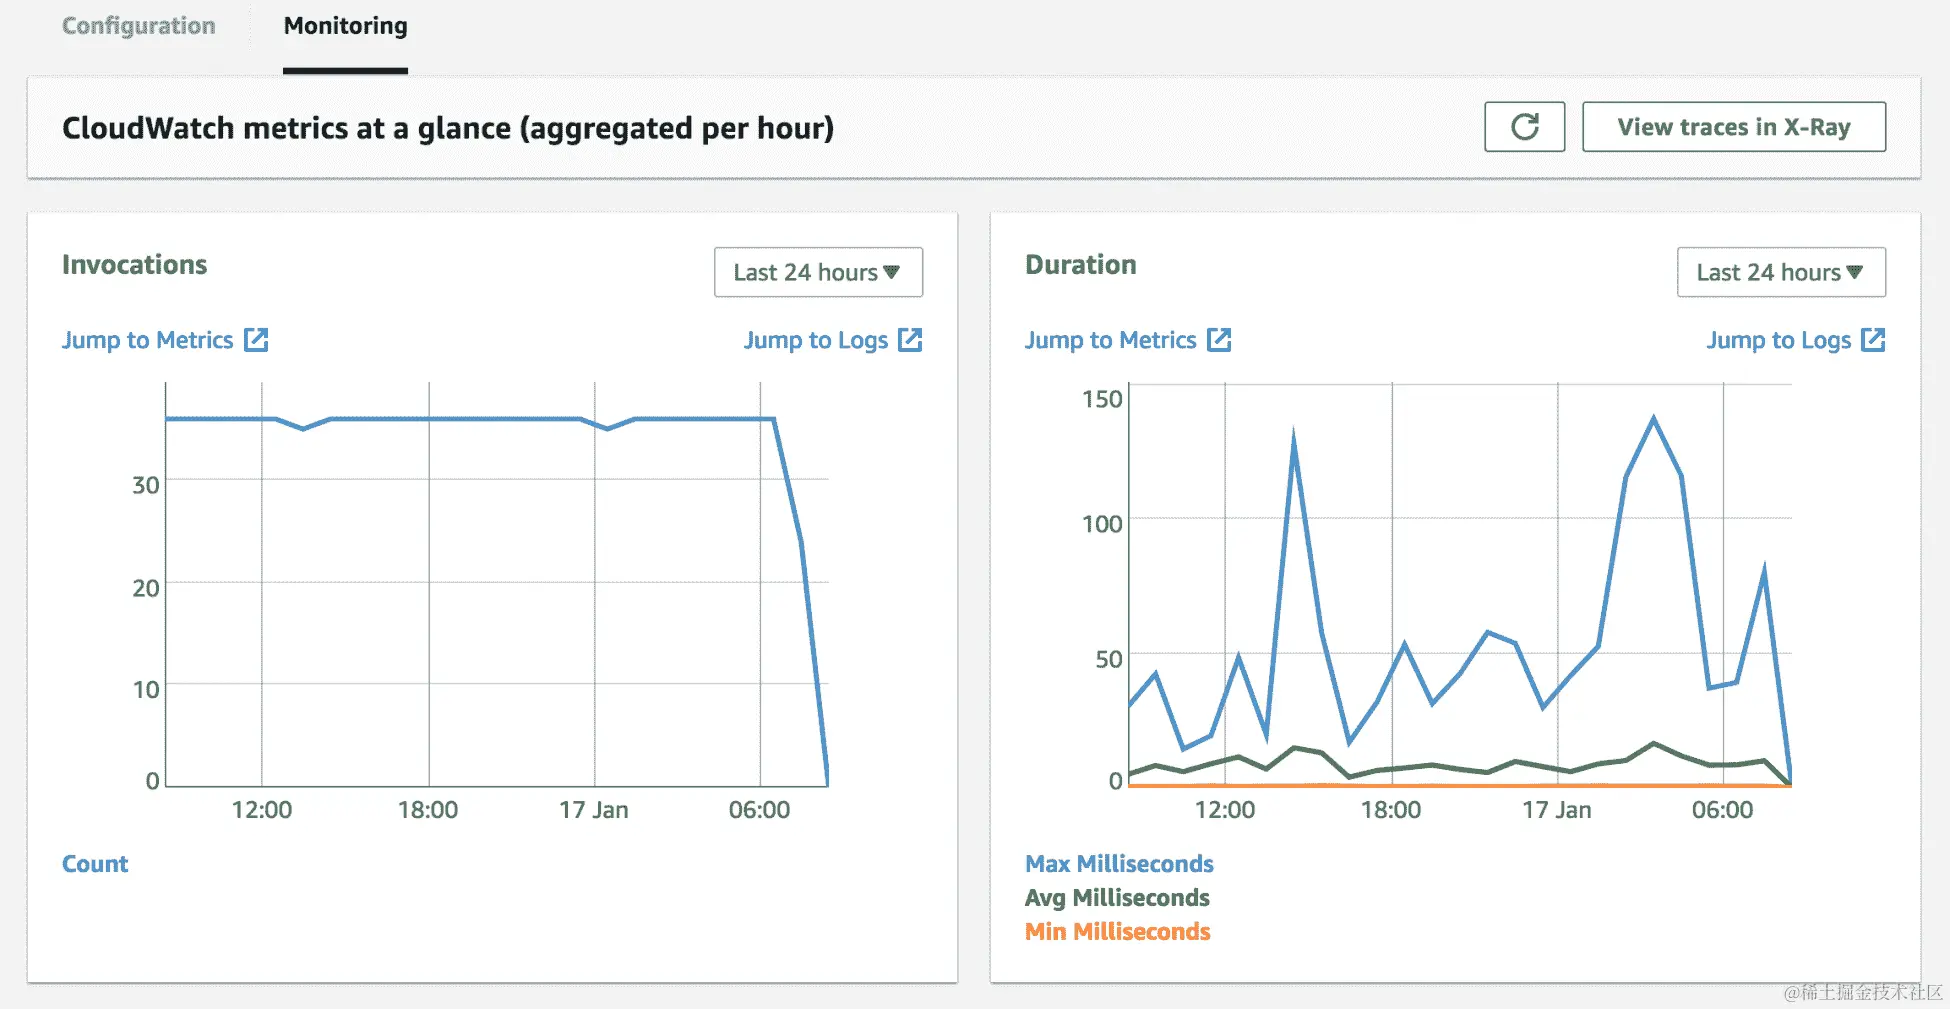Click external-link icon beside Invocations Jump to Metrics

coord(257,340)
